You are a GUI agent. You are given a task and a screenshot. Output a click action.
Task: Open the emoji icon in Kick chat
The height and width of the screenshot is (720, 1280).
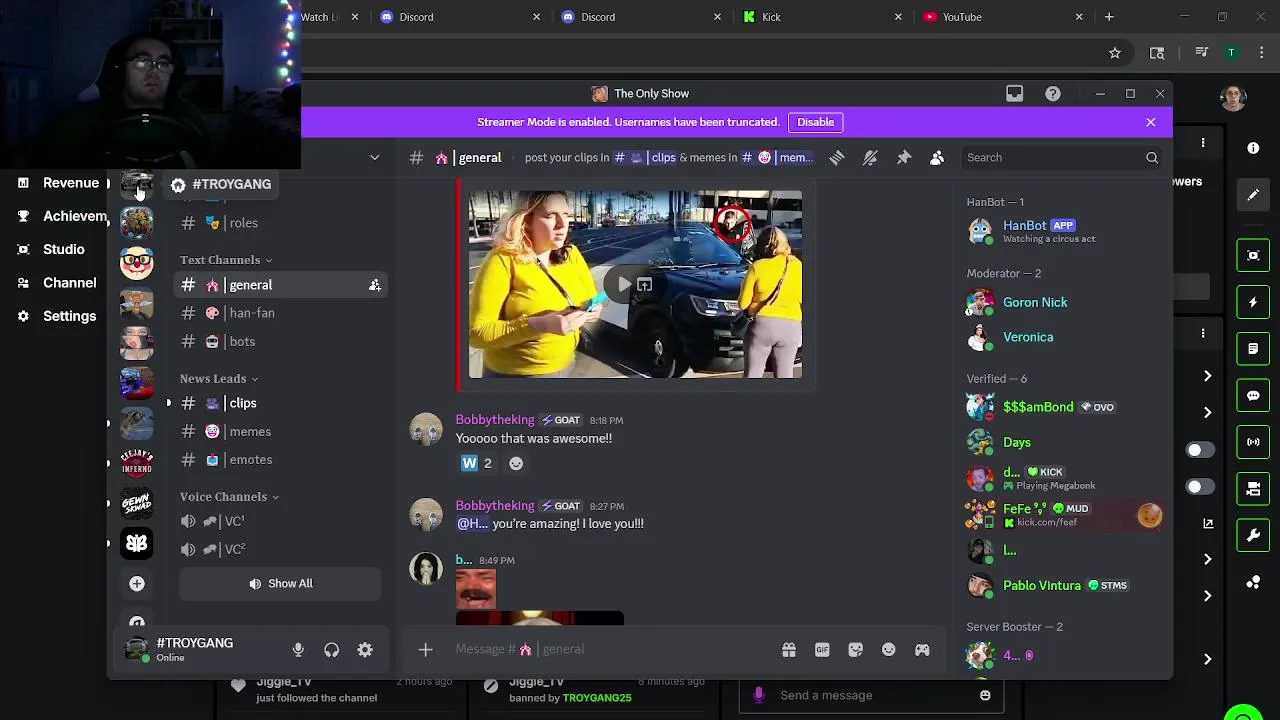(x=985, y=696)
